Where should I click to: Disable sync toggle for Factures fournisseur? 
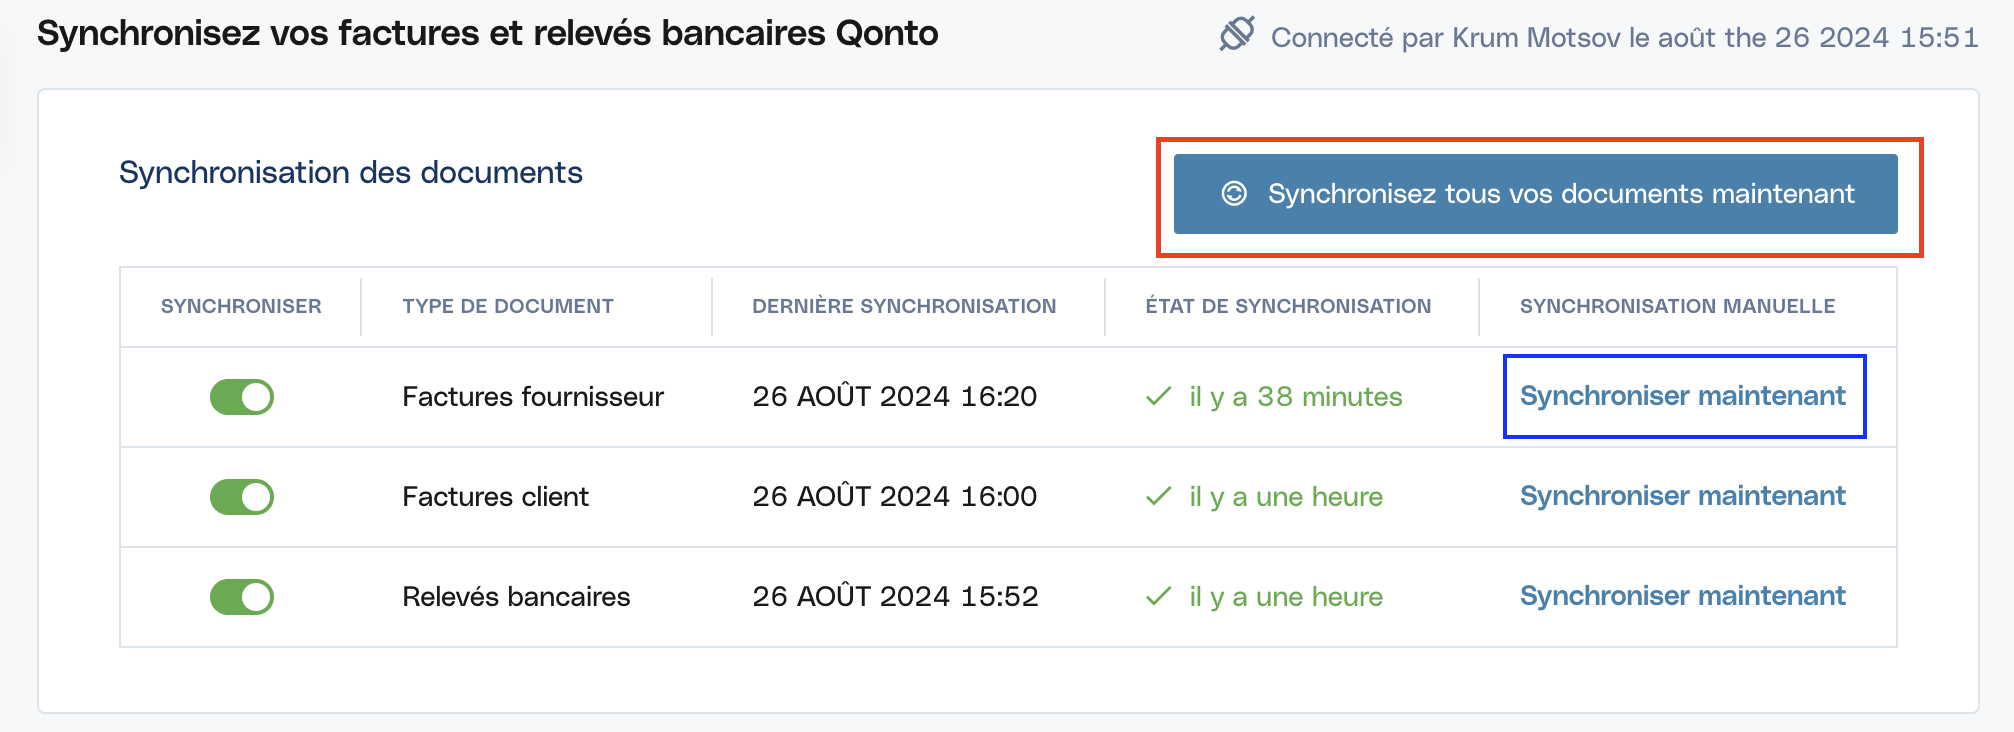tap(242, 397)
